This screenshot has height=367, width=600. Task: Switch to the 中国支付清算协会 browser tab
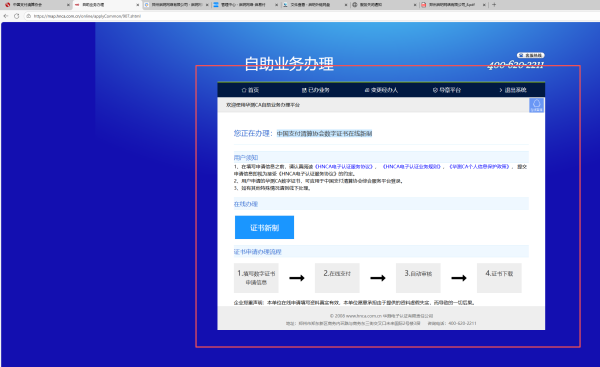36,5
